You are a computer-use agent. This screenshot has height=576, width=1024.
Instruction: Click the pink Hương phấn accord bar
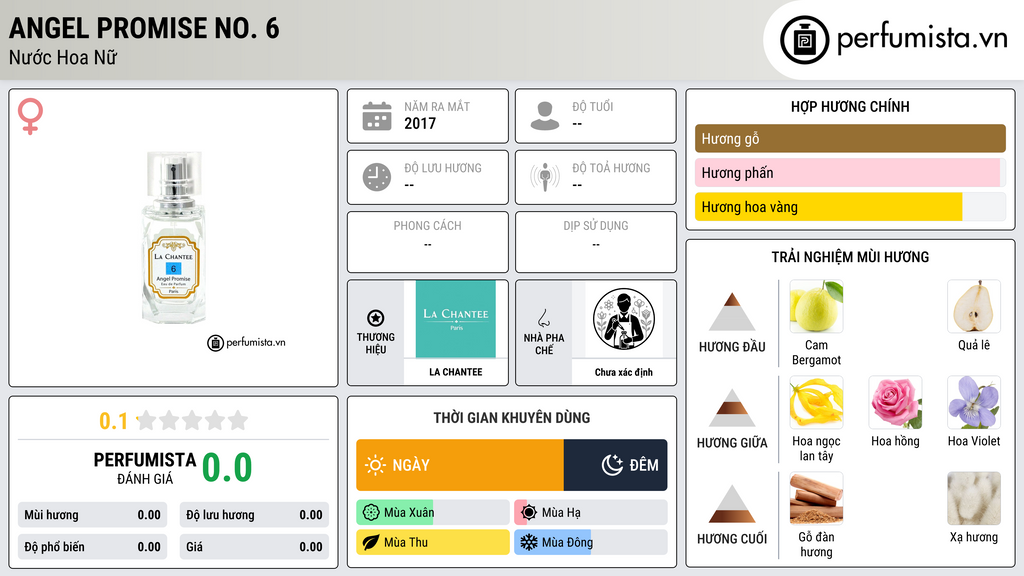pos(850,173)
